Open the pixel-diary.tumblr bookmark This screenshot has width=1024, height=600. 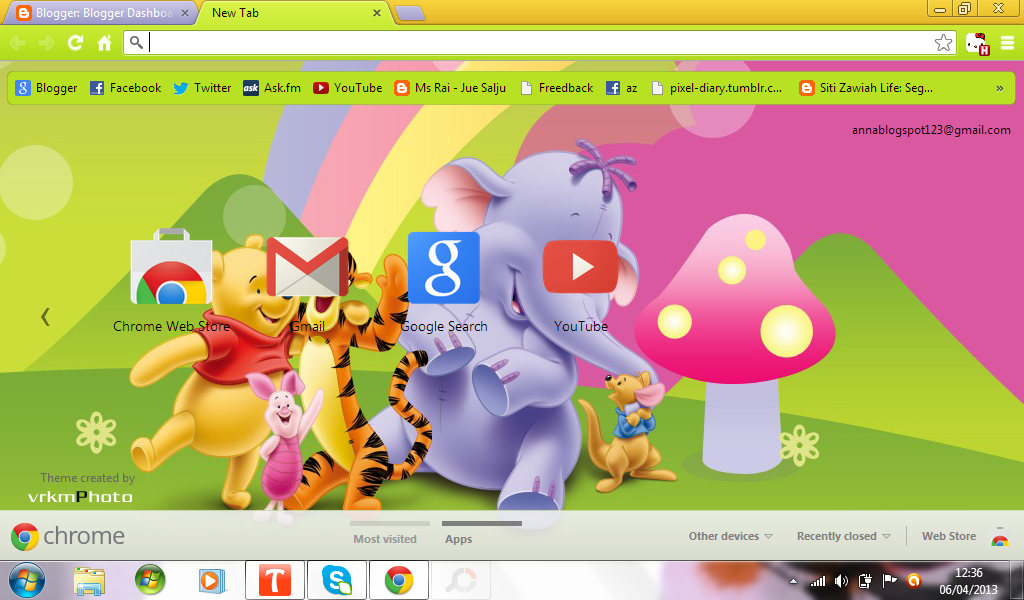pos(717,88)
